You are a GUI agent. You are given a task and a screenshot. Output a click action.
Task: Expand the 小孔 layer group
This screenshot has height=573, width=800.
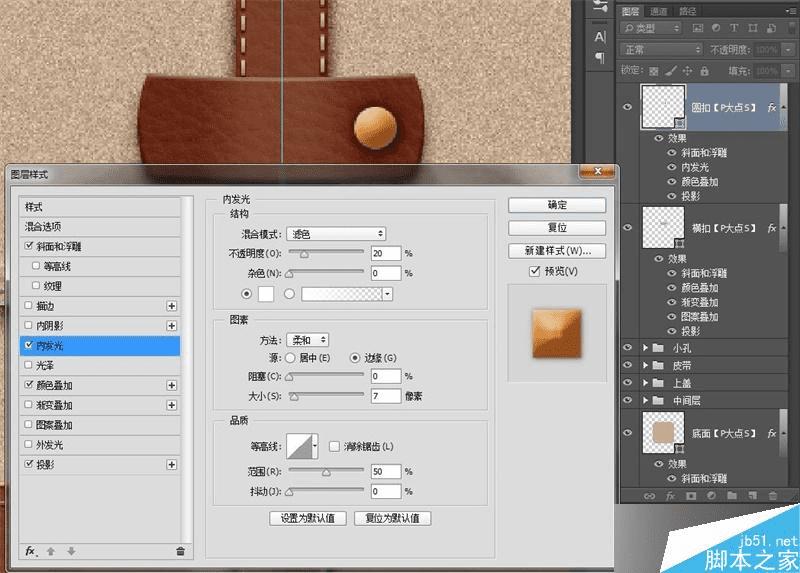645,347
